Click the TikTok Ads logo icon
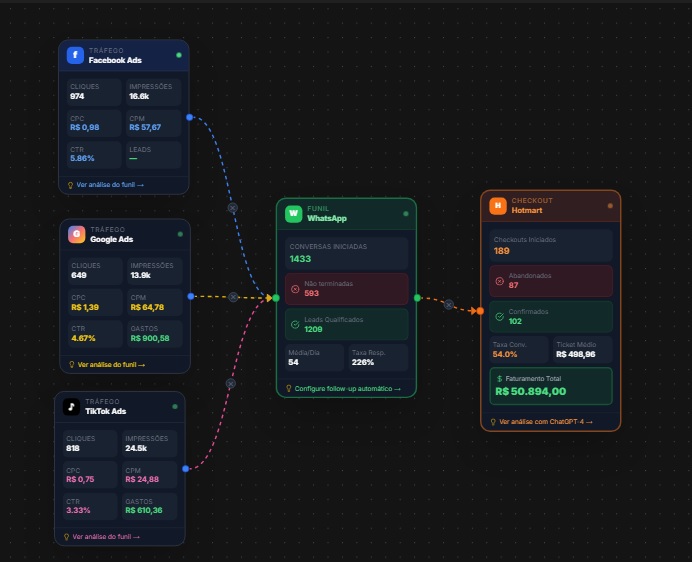The width and height of the screenshot is (692, 562). click(x=71, y=407)
